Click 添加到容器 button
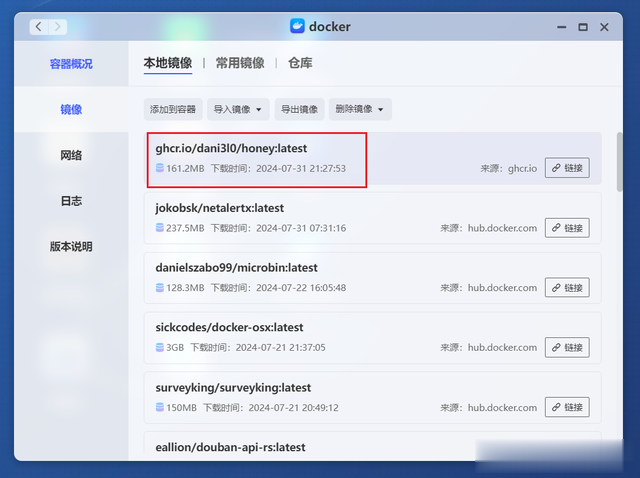This screenshot has width=640, height=478. tap(173, 109)
